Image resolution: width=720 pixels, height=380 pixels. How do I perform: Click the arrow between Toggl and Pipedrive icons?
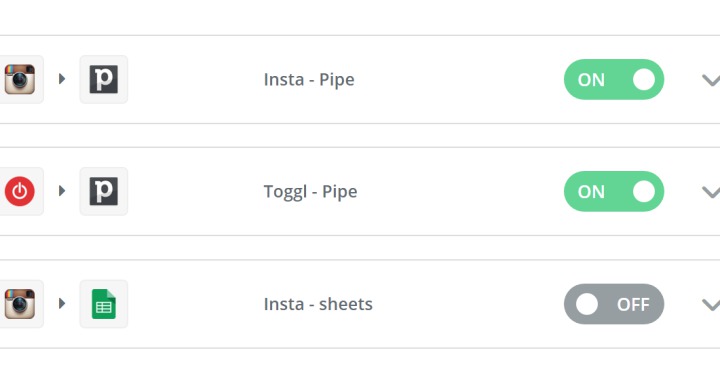(x=62, y=191)
